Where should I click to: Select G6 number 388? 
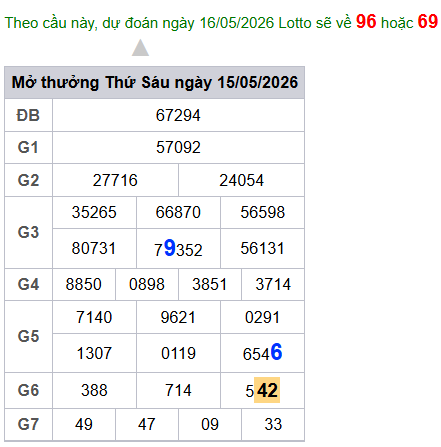click(x=94, y=390)
